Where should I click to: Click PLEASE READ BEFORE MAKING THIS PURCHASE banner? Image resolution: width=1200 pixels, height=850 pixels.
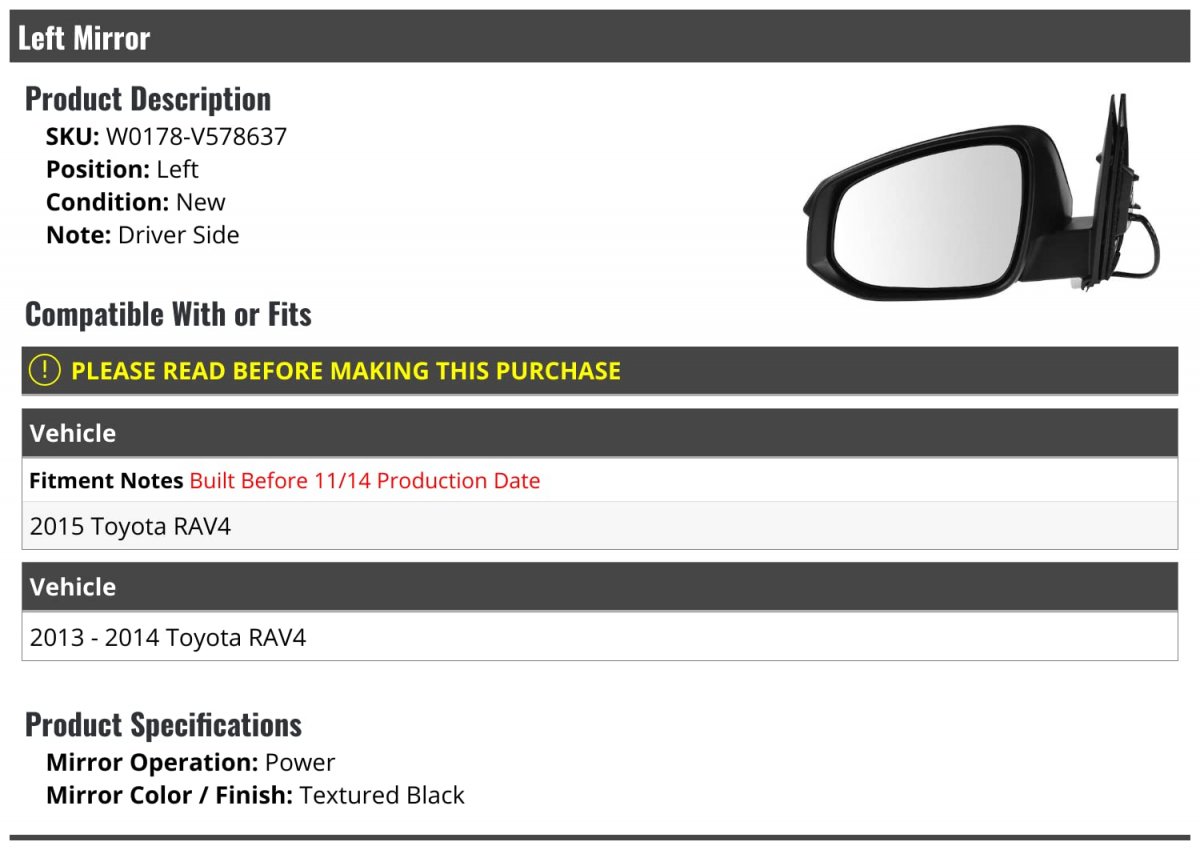click(346, 371)
